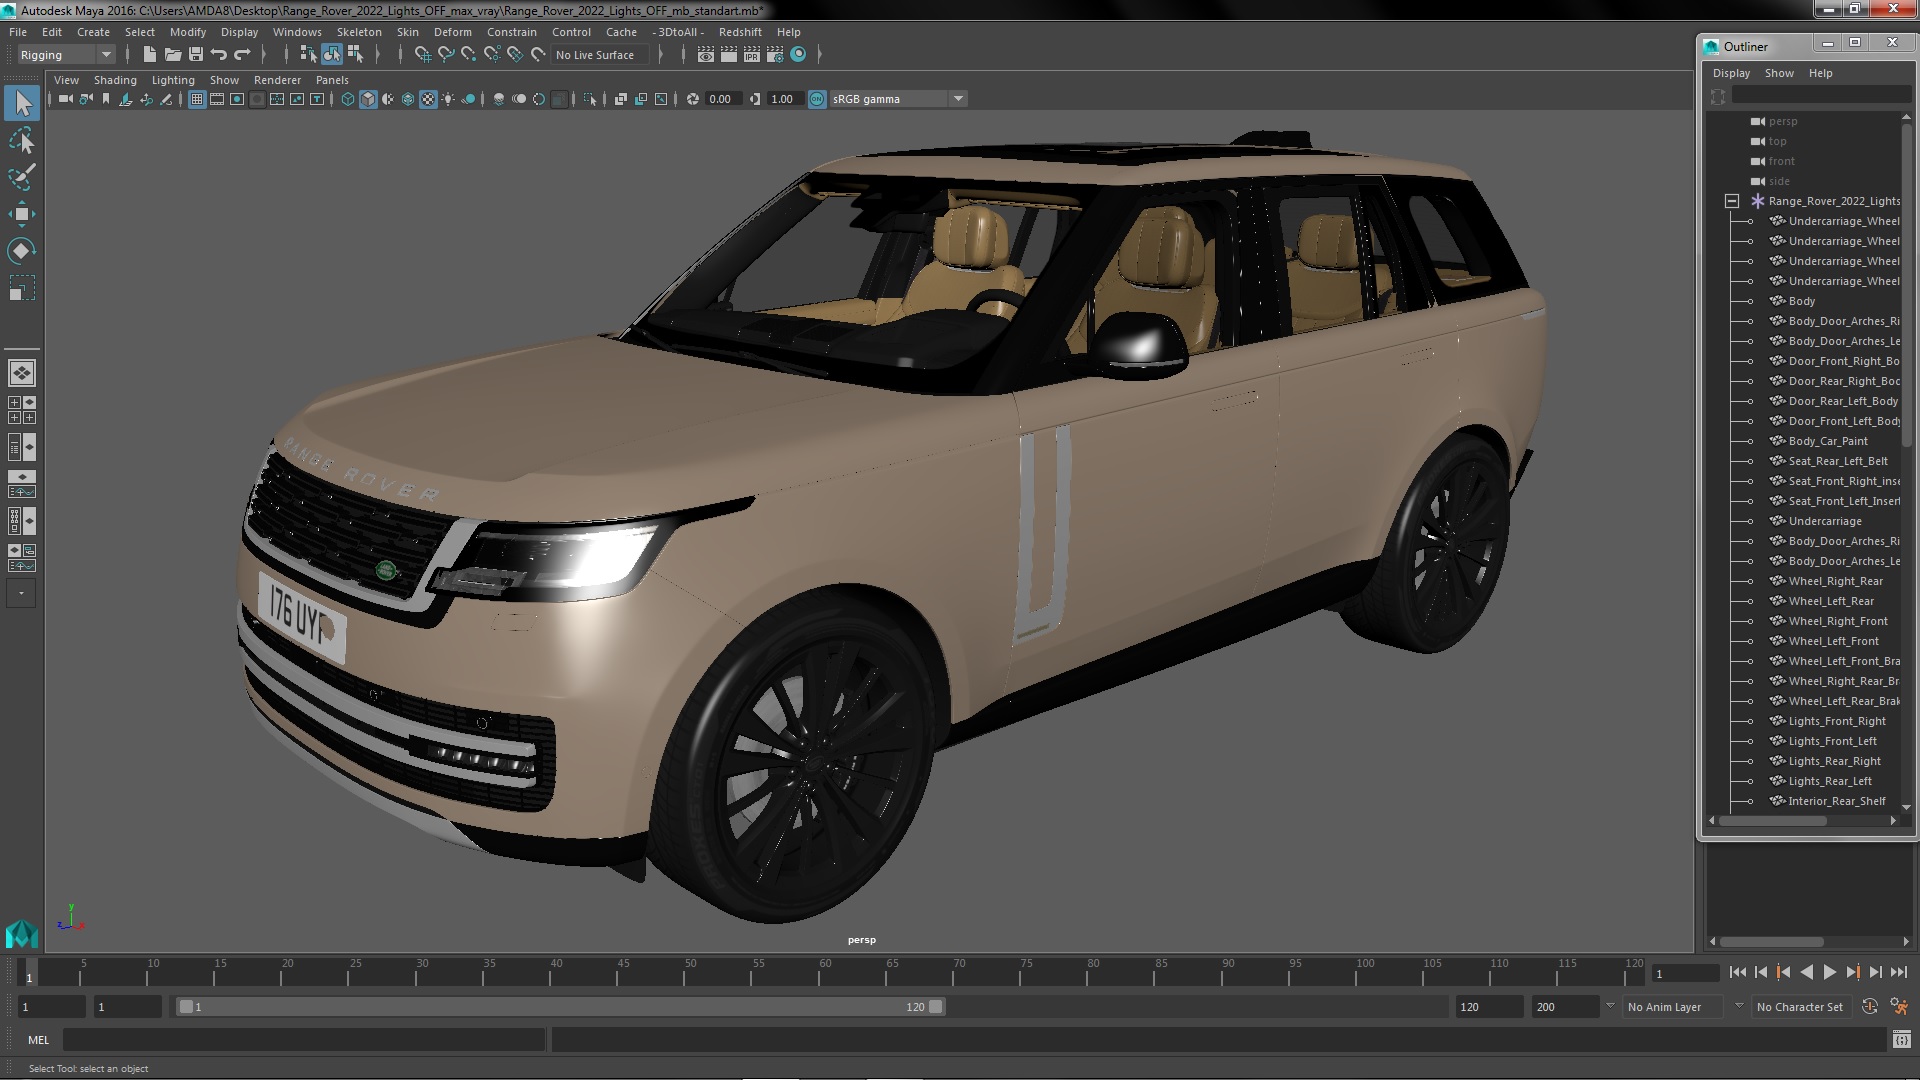1920x1080 pixels.
Task: Enable snap to grids
Action: click(x=422, y=55)
